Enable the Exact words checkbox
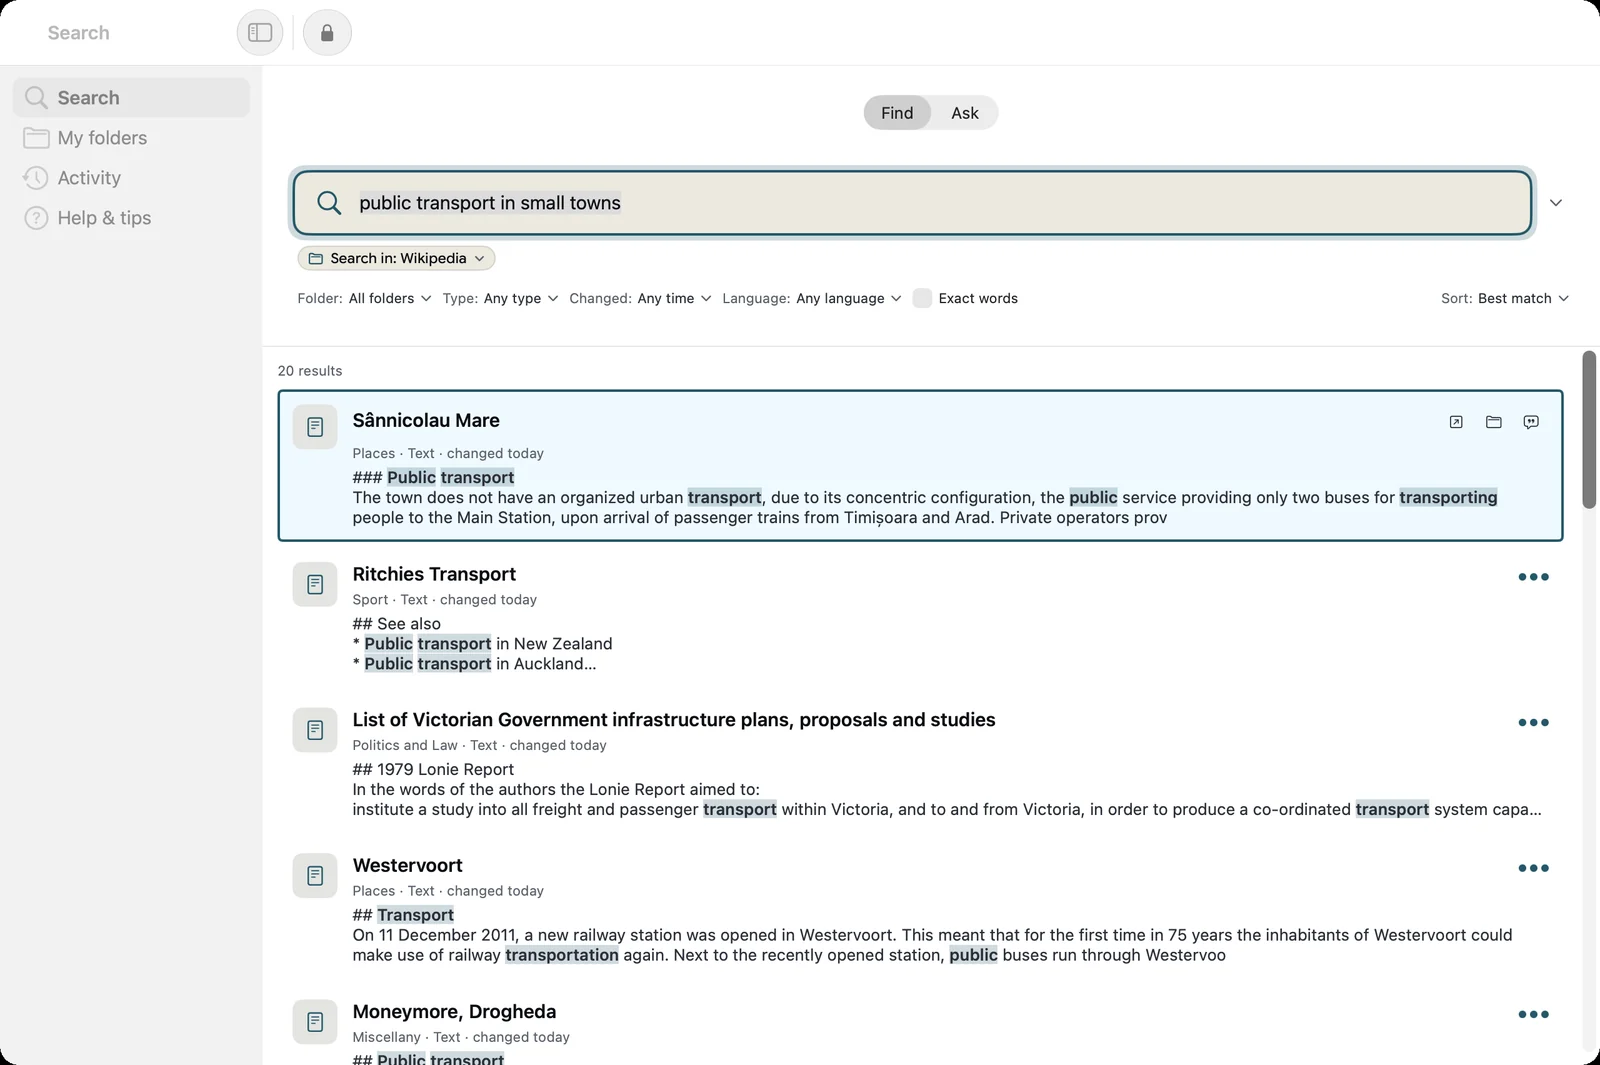Screen dimensions: 1600x1065 (x=922, y=298)
